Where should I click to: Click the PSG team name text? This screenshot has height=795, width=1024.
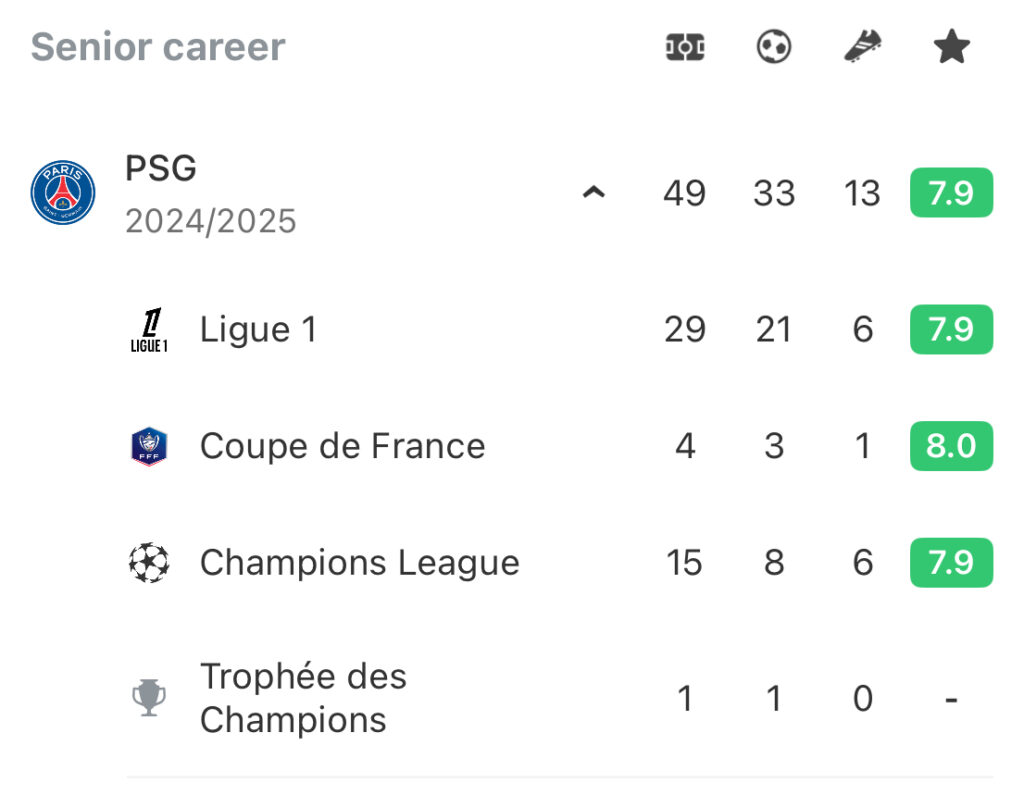(161, 168)
